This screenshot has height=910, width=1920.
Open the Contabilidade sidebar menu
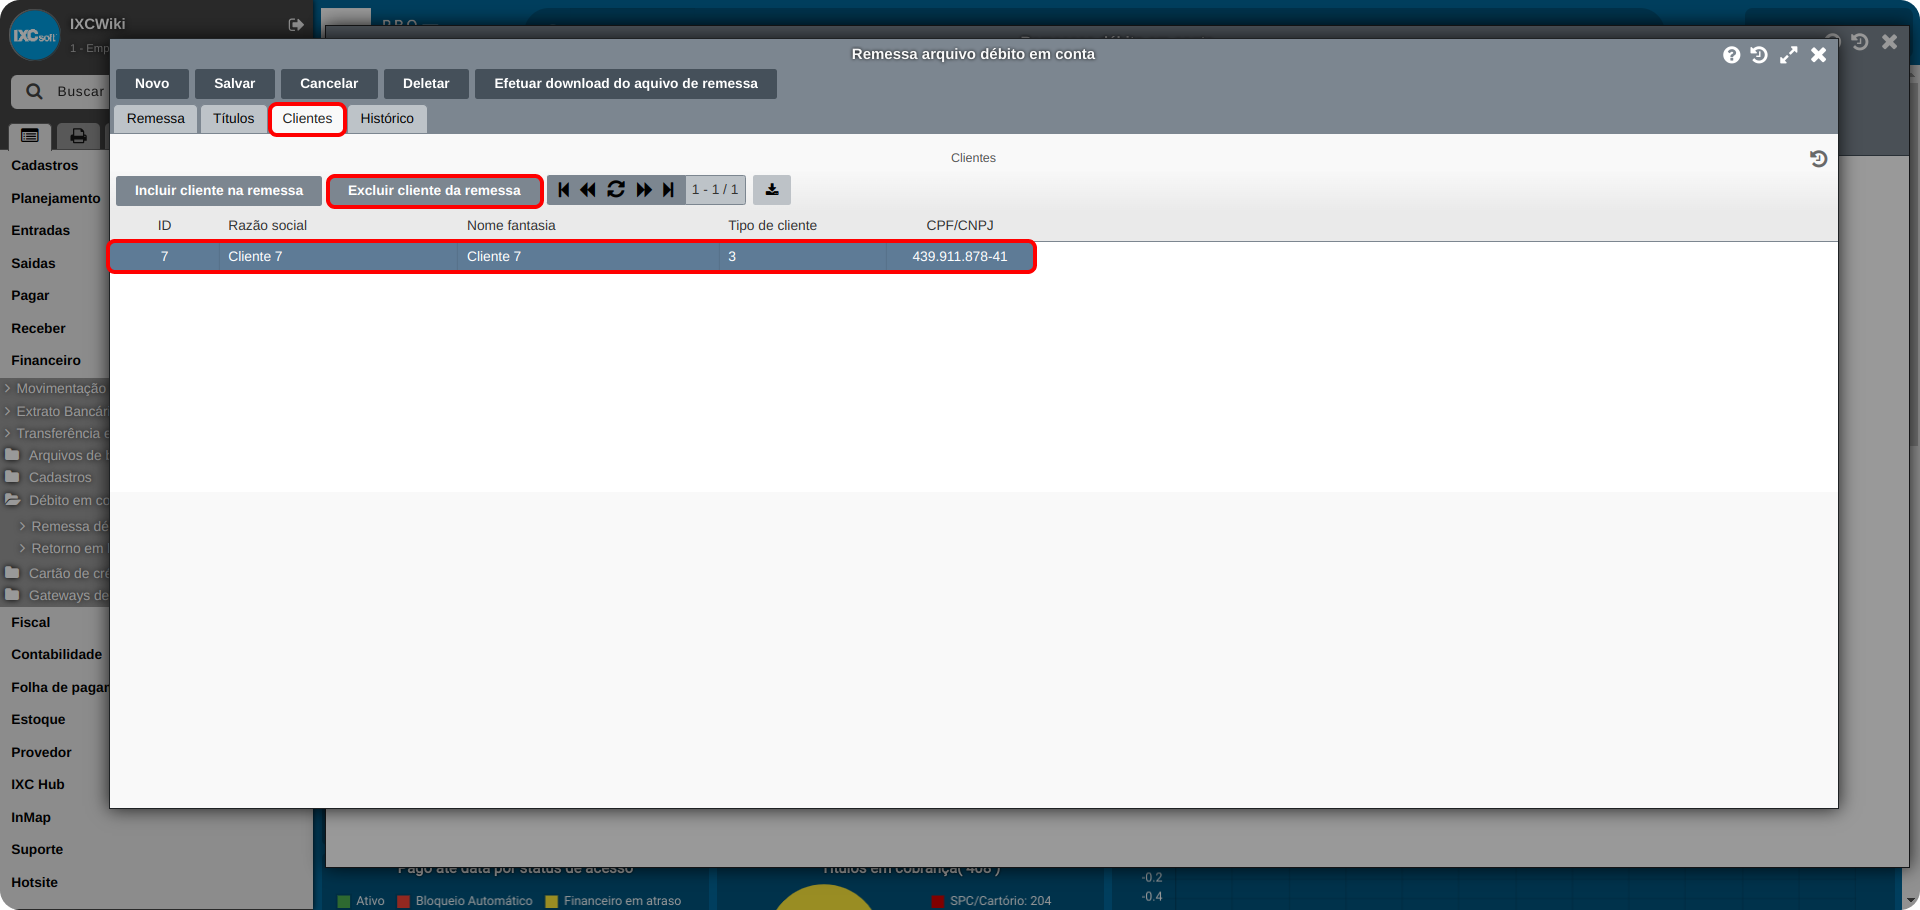click(x=57, y=655)
